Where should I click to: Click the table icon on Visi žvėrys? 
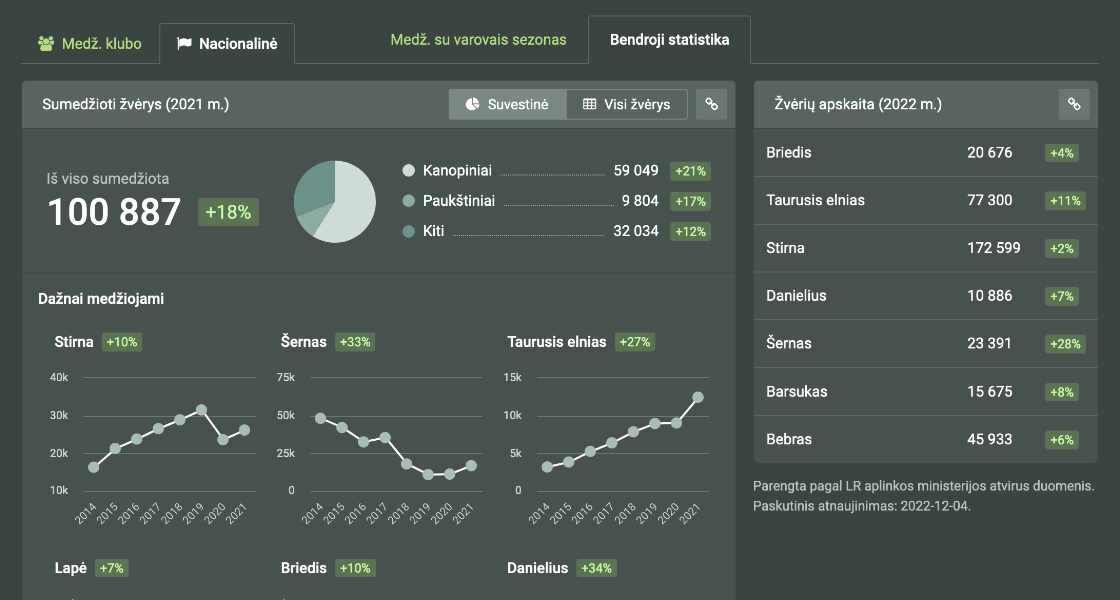[589, 104]
